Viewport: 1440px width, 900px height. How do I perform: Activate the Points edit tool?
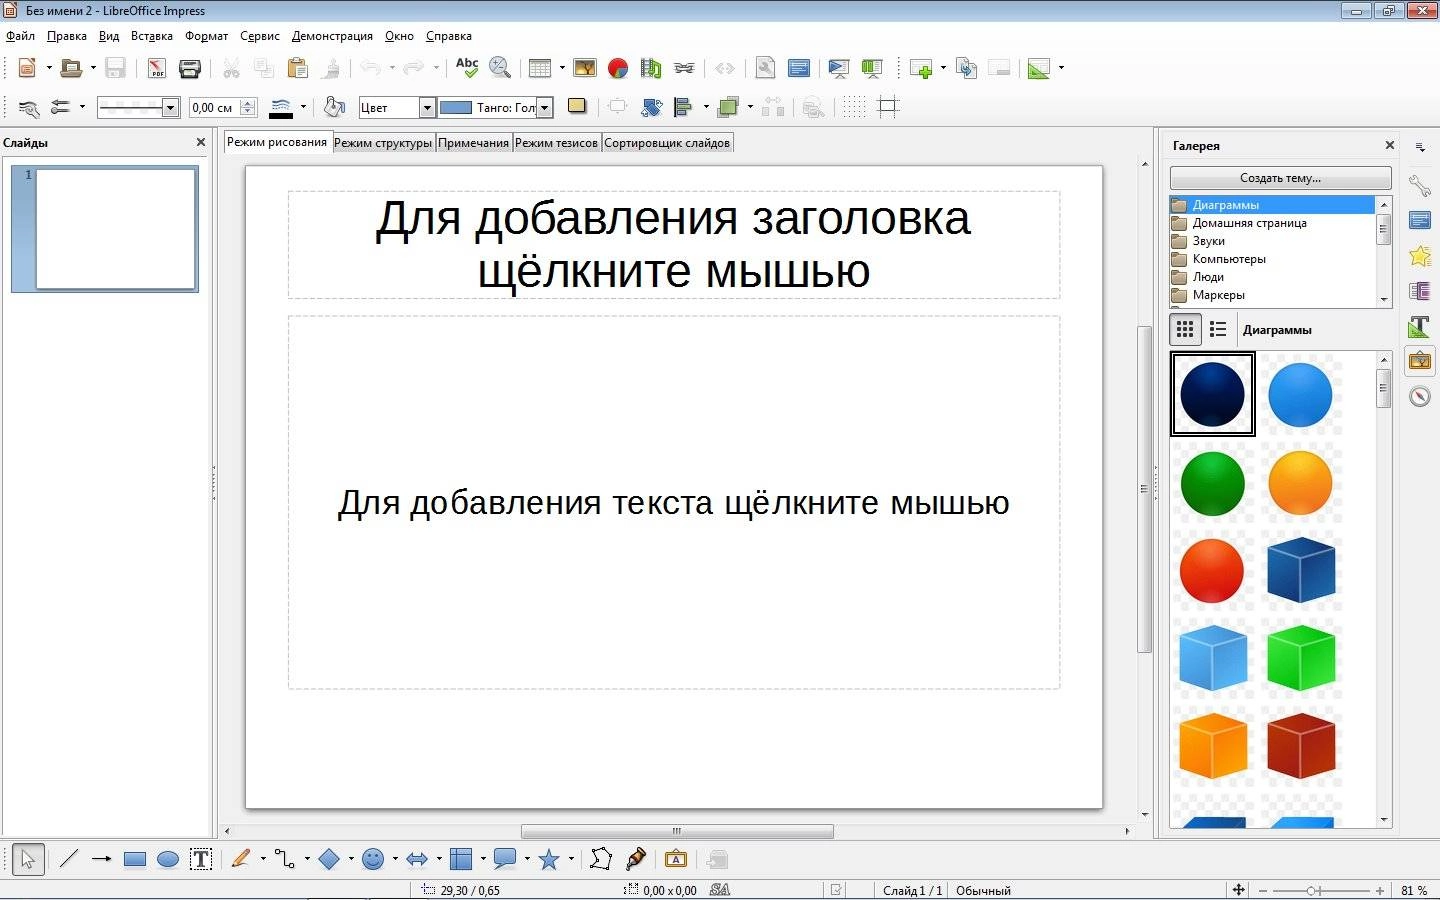tap(601, 858)
